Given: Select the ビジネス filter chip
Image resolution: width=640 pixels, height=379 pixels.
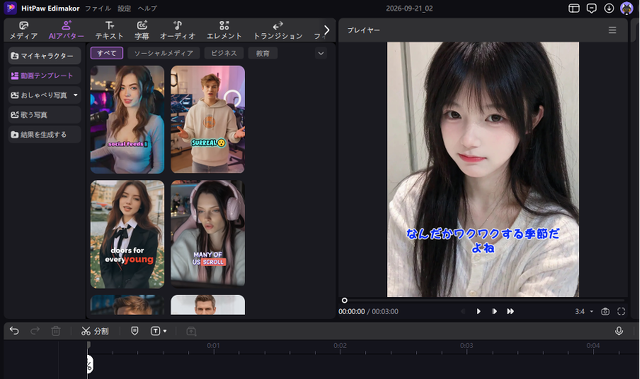Looking at the screenshot, I should tap(224, 53).
